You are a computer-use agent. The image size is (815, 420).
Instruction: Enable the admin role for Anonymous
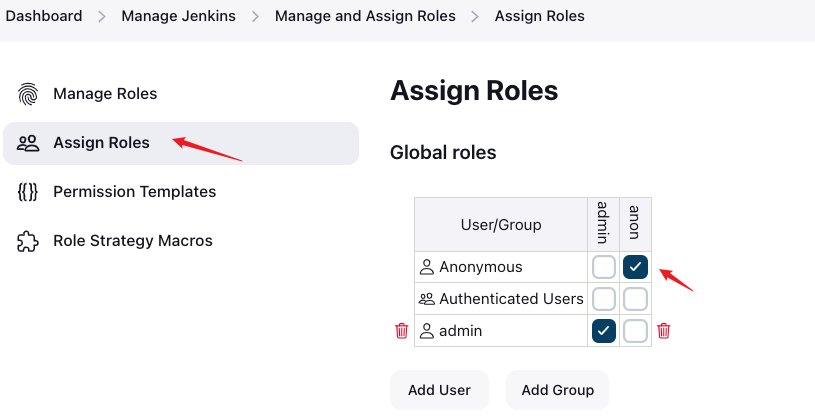click(603, 267)
